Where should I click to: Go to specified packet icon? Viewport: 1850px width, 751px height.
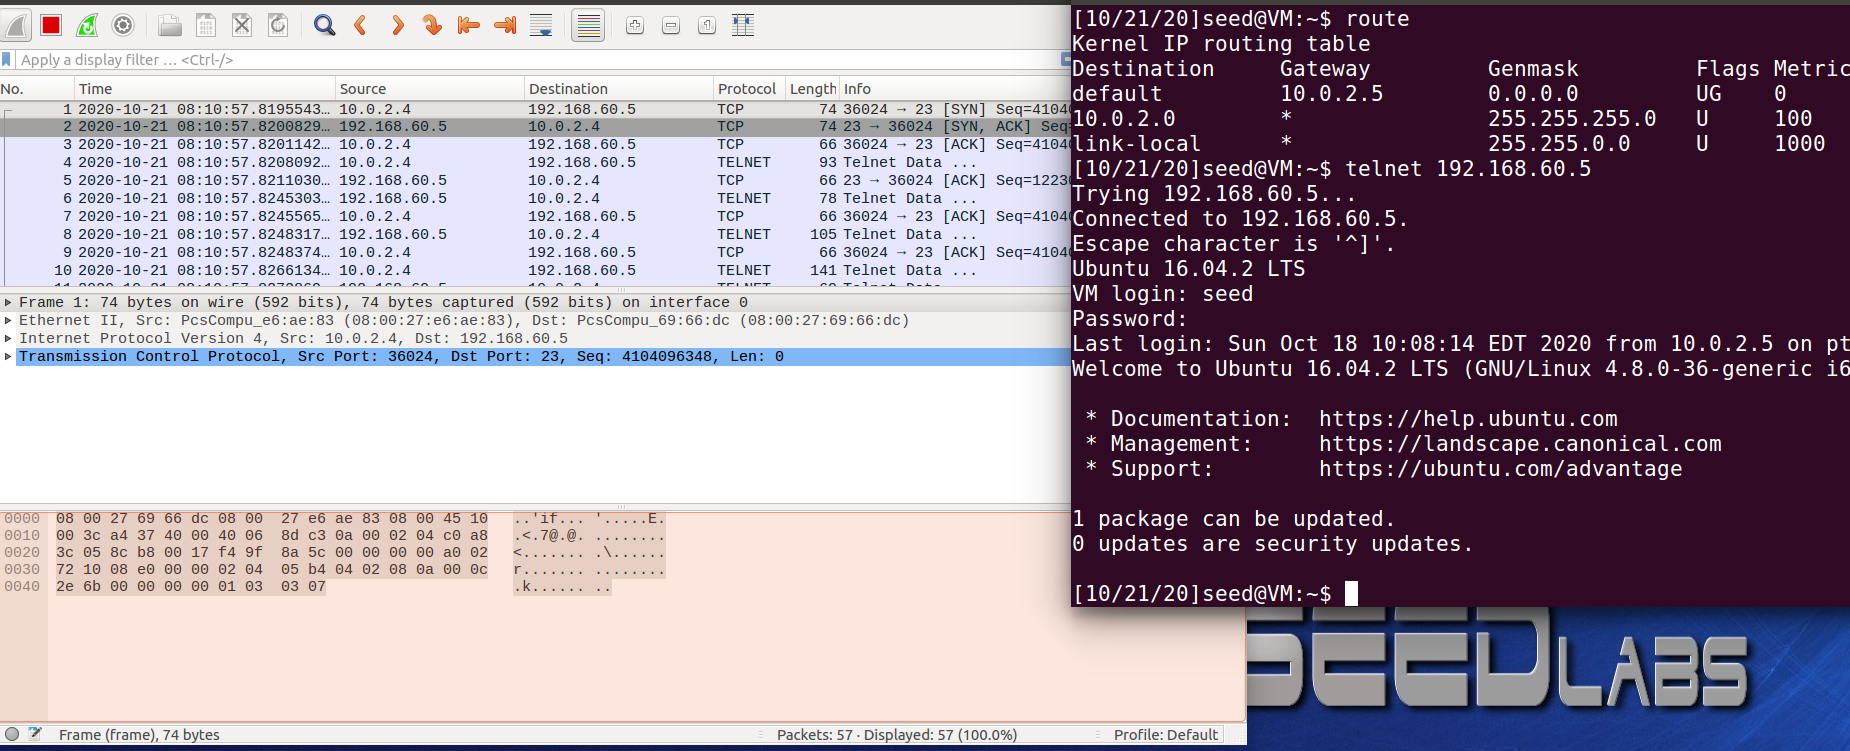[x=433, y=25]
